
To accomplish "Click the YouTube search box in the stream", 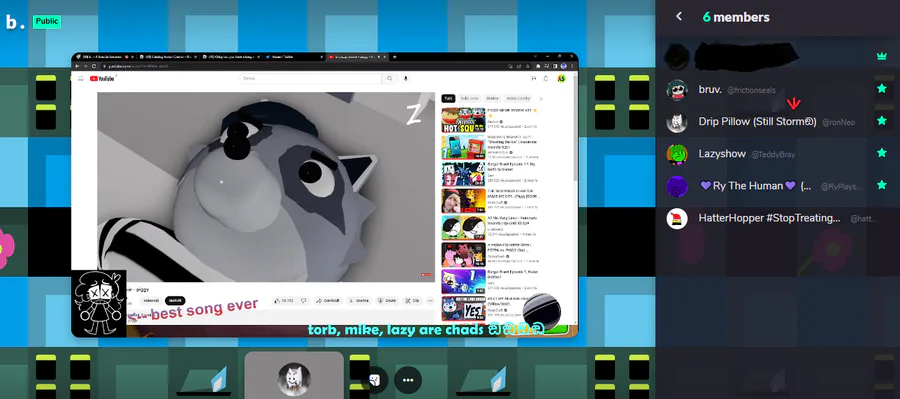I will click(x=311, y=79).
